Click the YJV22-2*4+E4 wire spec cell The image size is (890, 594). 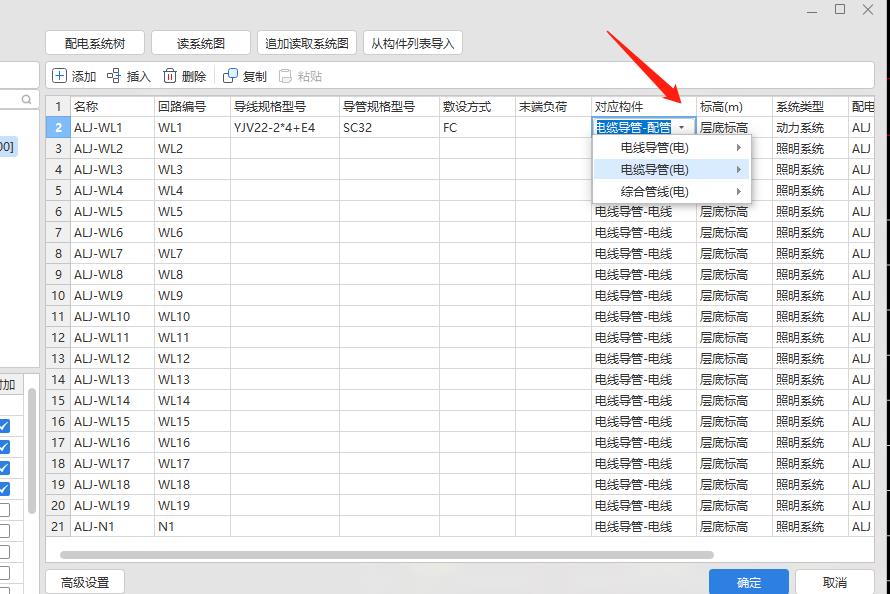(x=285, y=128)
